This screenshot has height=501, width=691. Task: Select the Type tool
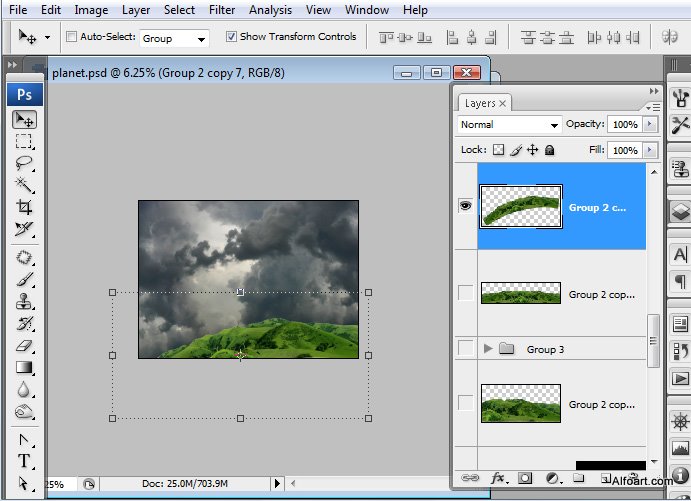[24, 461]
